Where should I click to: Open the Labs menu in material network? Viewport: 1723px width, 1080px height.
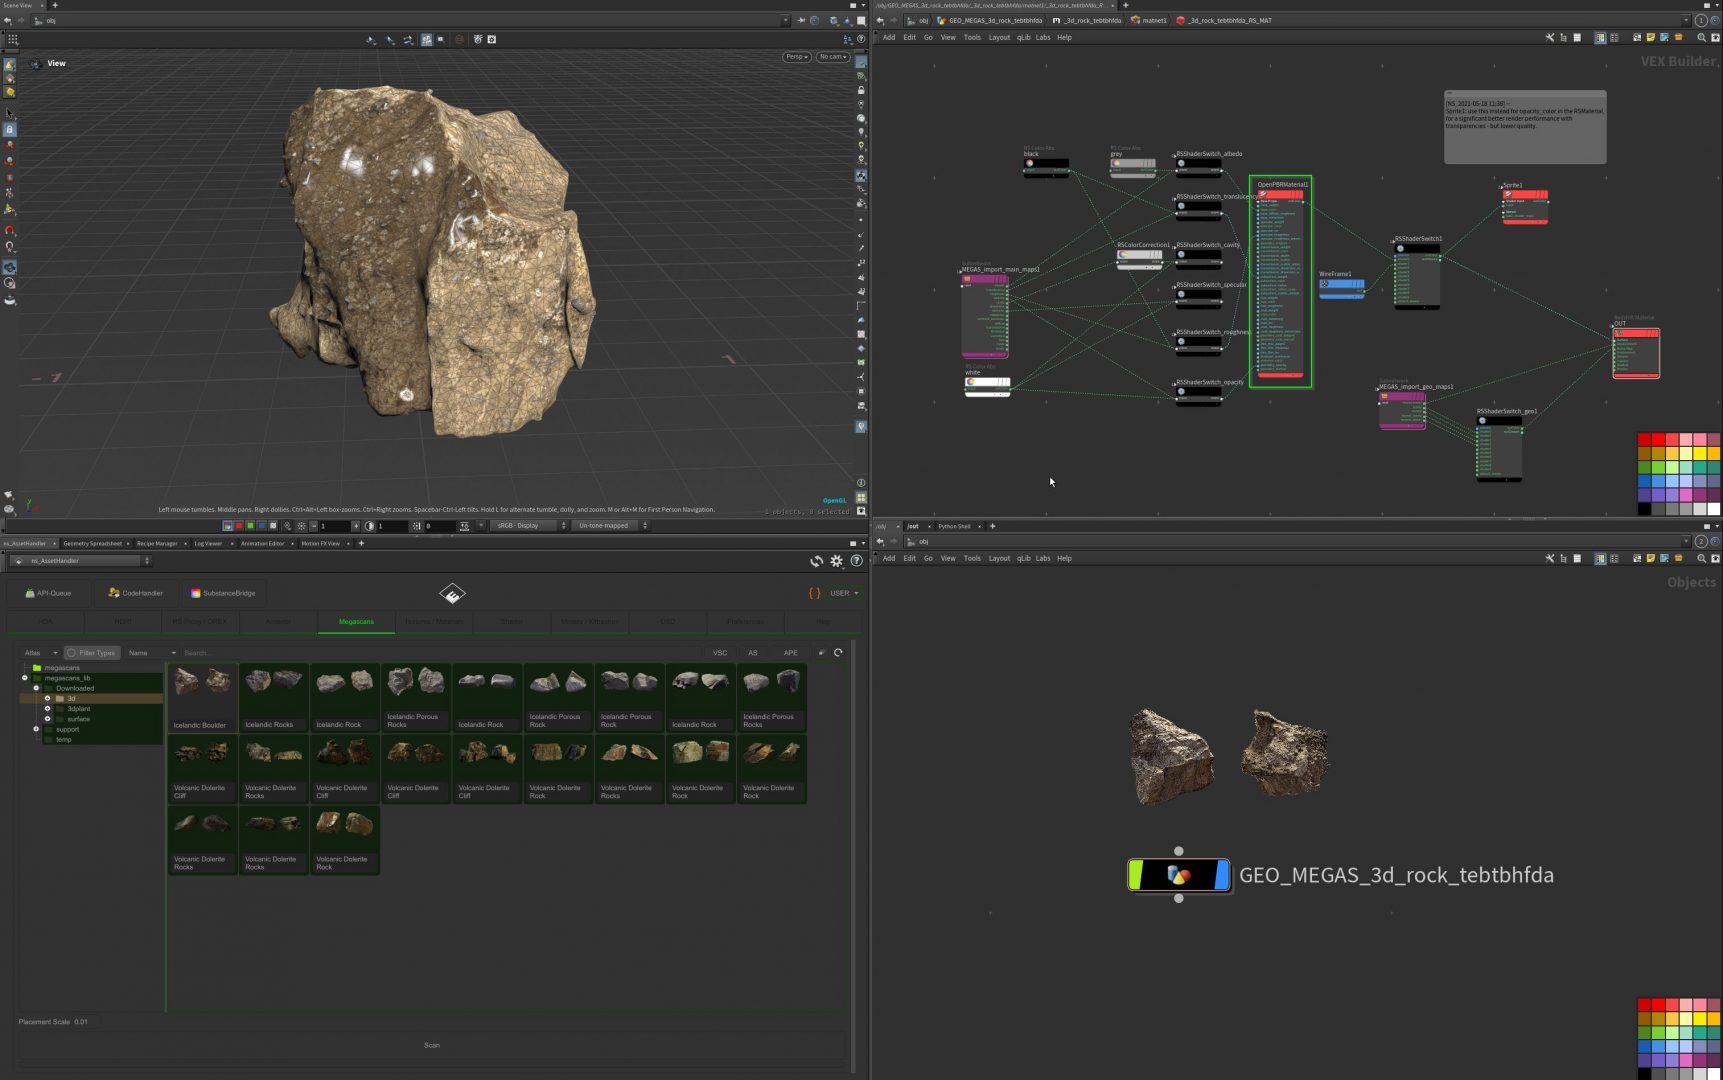coord(1042,38)
